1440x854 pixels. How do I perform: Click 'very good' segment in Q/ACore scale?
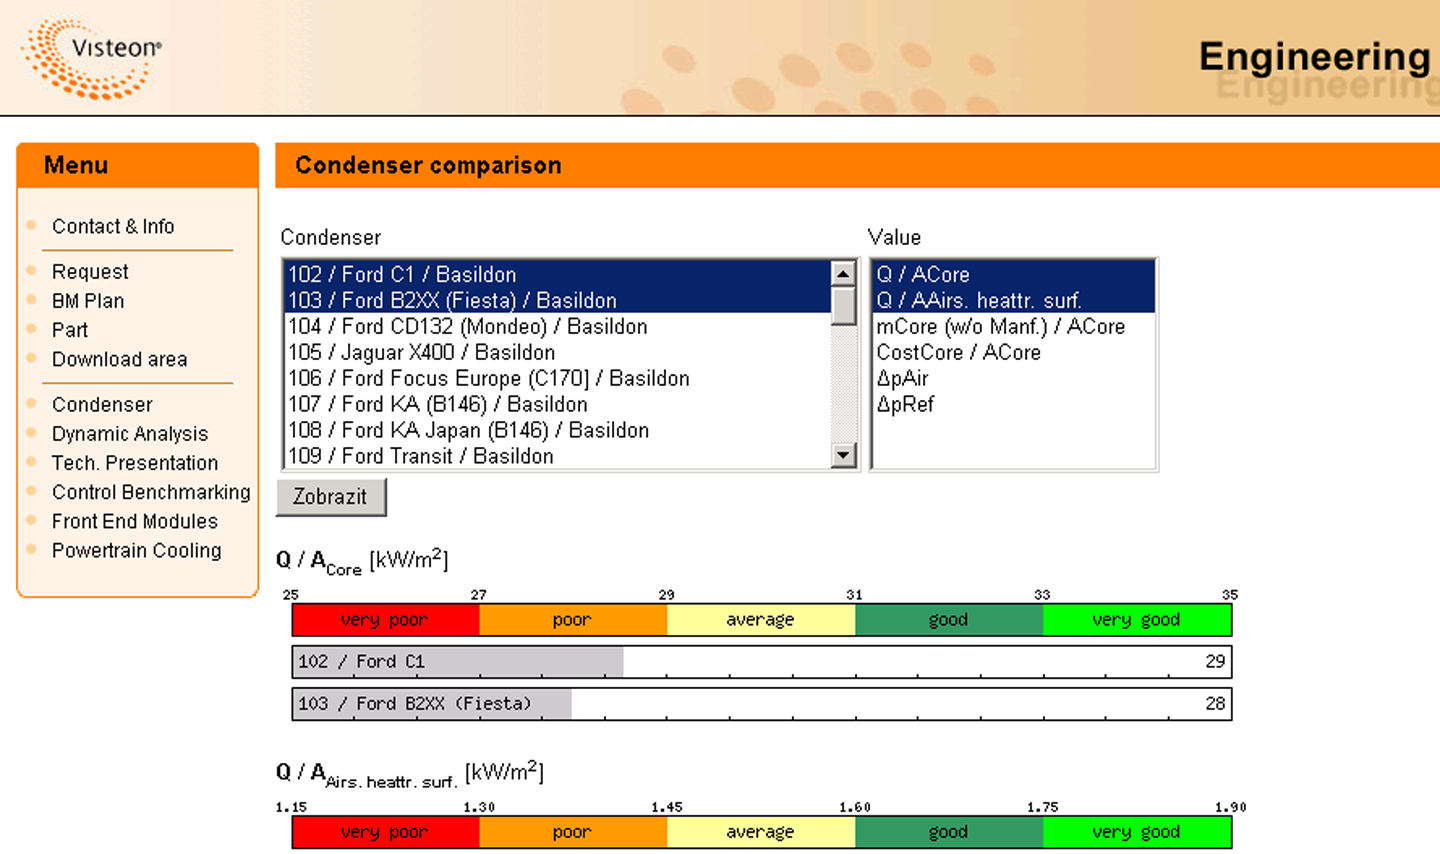point(1137,620)
